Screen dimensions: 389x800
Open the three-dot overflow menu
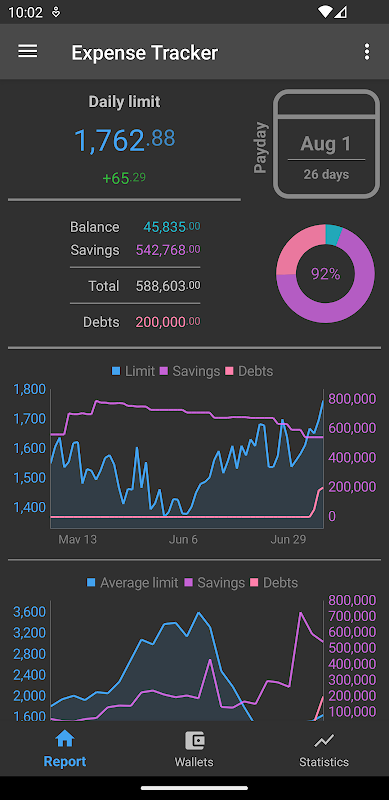[367, 52]
